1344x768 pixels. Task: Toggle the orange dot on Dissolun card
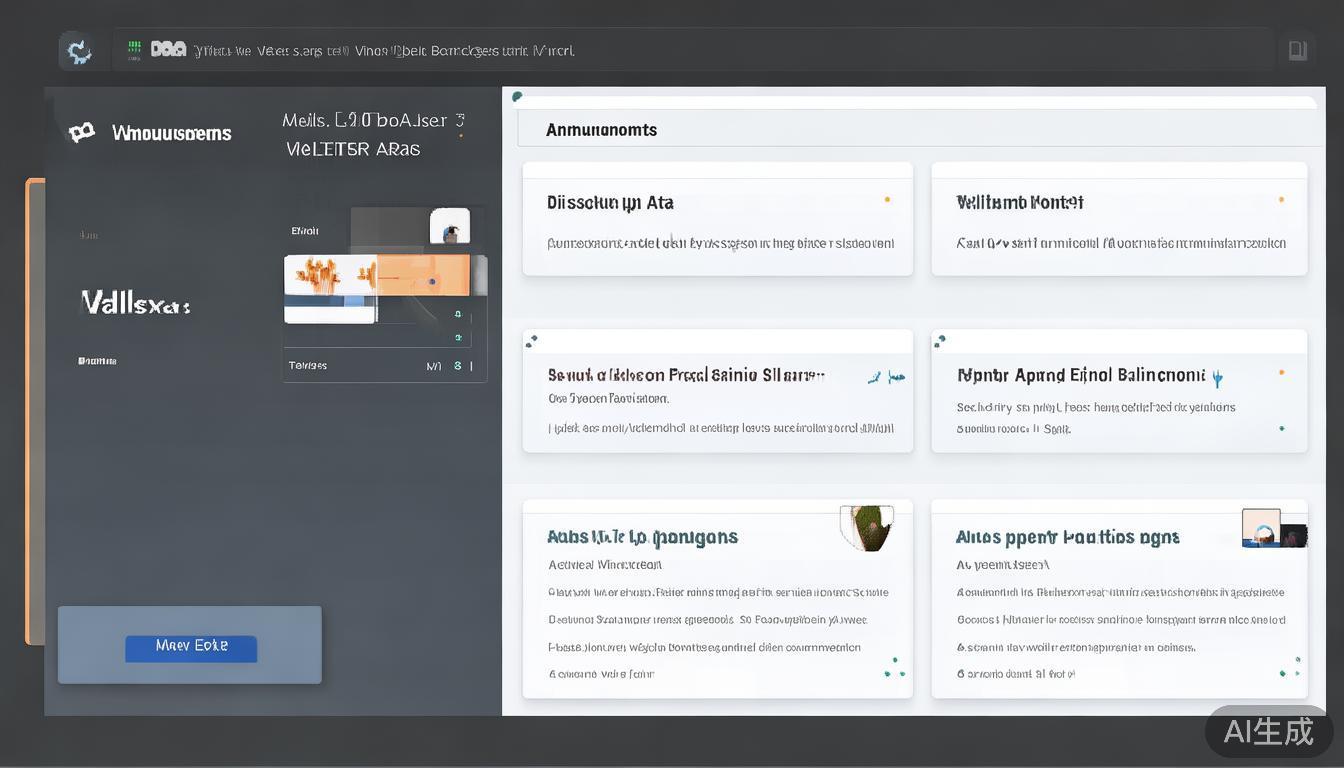pos(887,199)
